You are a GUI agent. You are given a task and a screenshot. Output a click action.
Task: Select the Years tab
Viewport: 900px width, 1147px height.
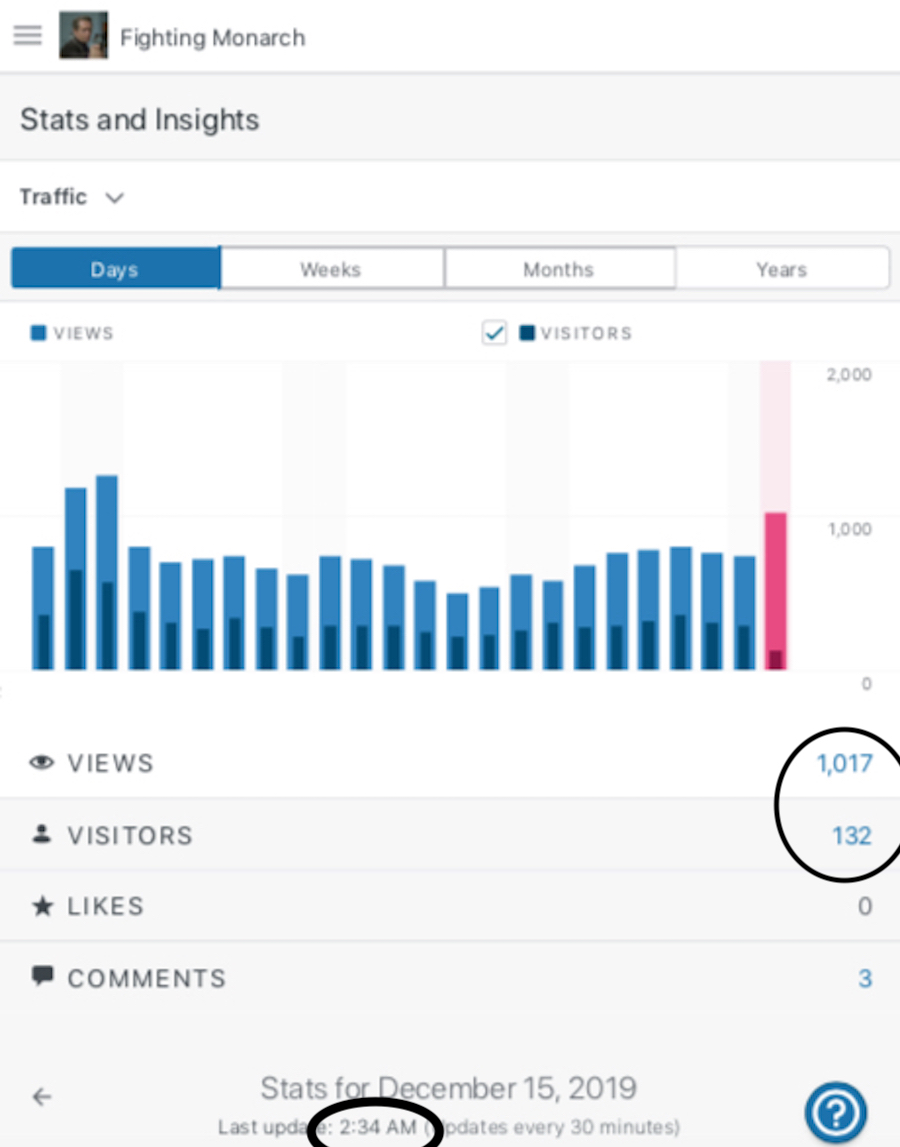(782, 268)
